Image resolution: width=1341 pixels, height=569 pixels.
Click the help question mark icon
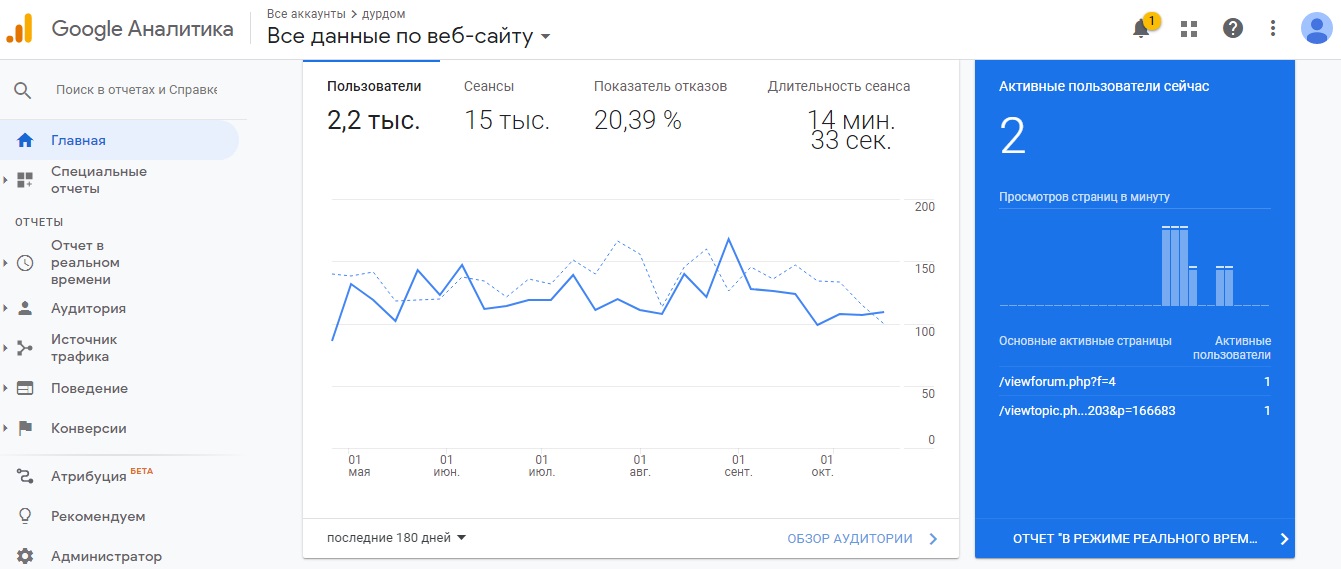(1232, 28)
